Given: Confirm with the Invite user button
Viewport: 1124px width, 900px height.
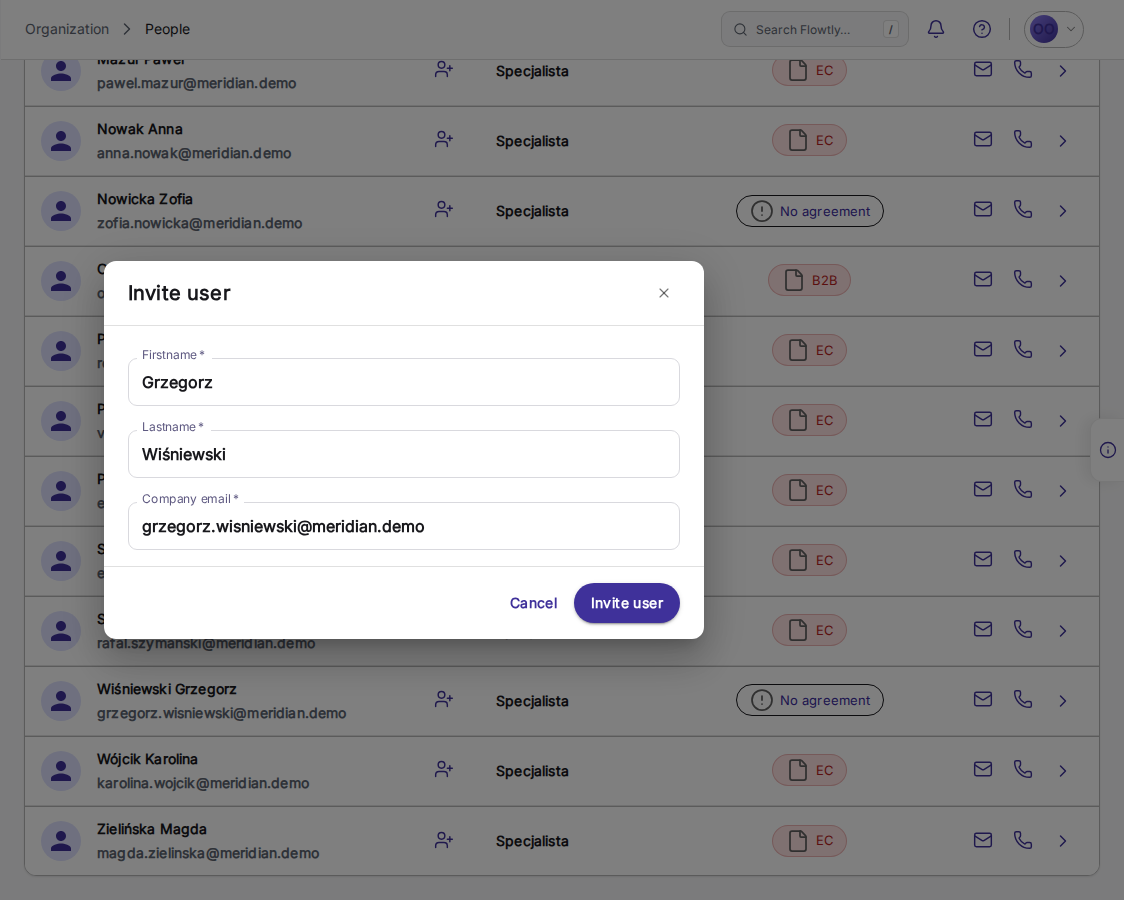Looking at the screenshot, I should pyautogui.click(x=627, y=603).
